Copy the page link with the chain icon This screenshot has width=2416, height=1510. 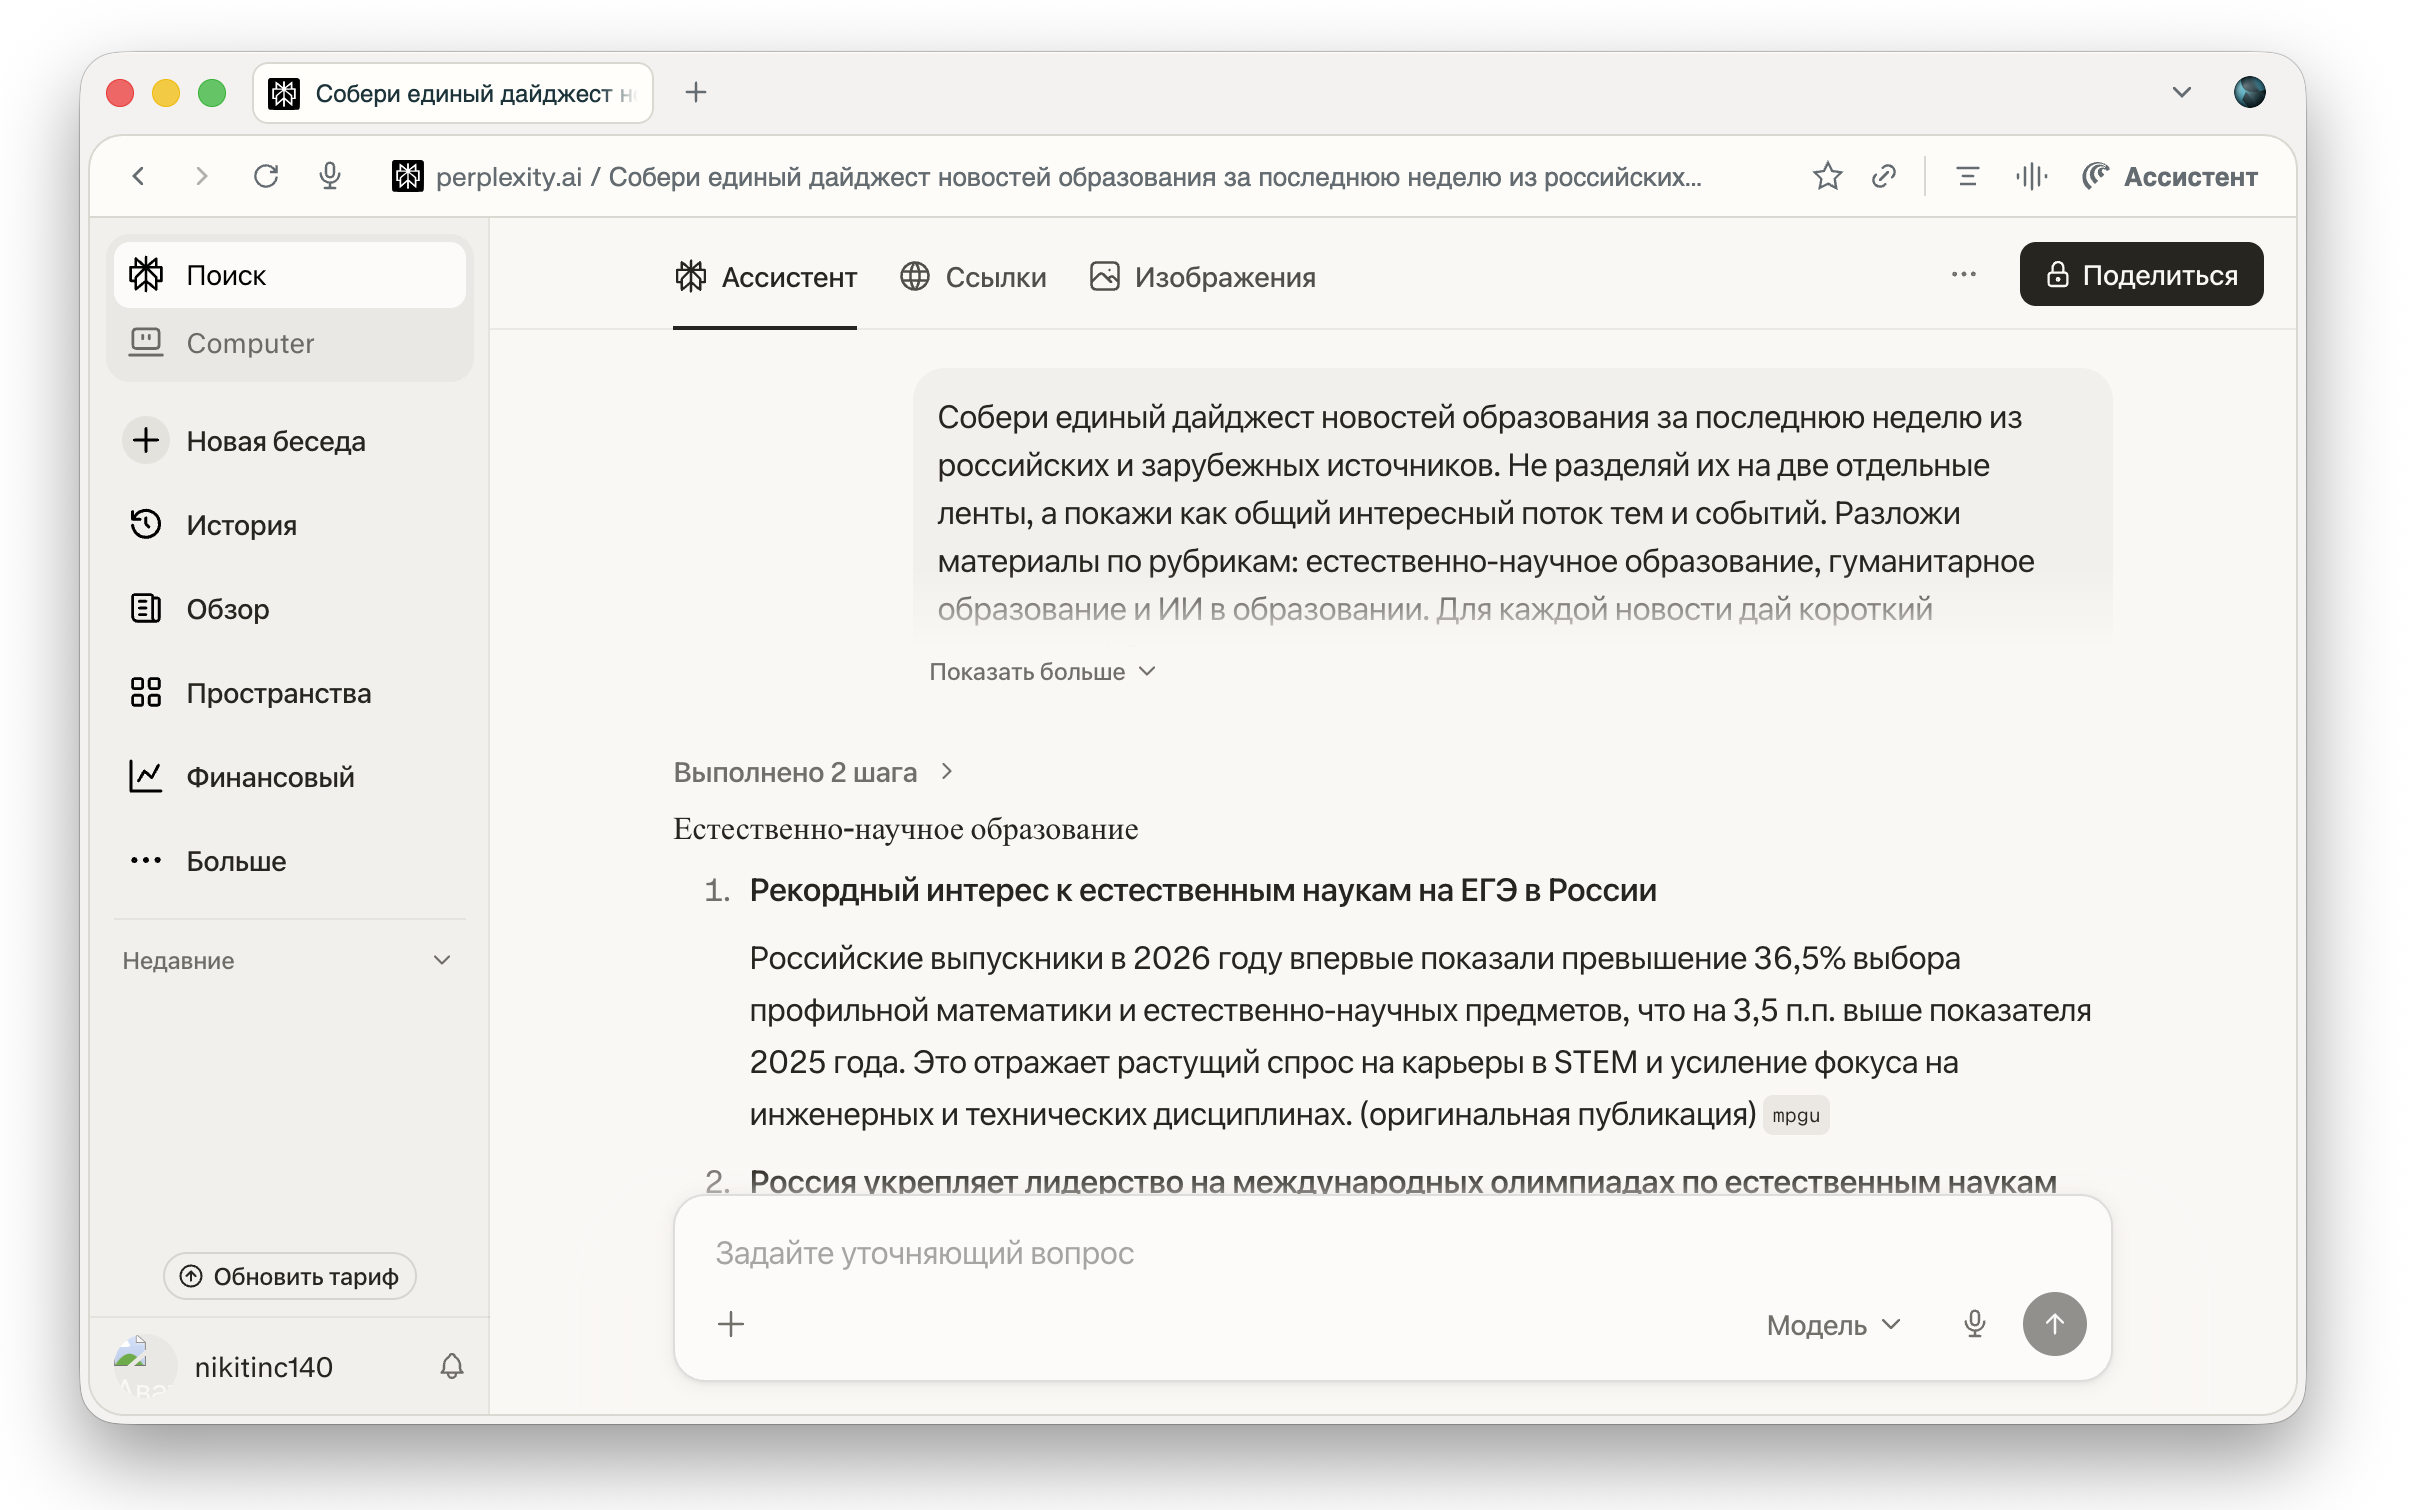coord(1884,176)
